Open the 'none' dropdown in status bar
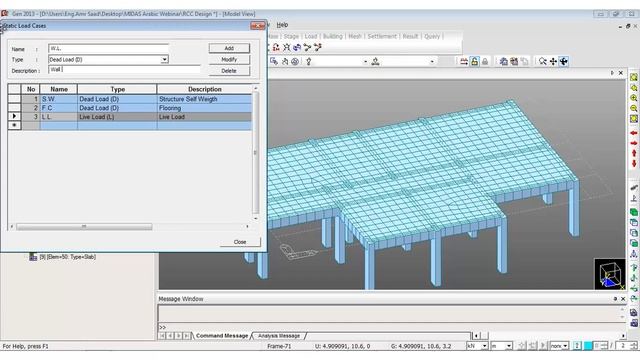The height and width of the screenshot is (360, 640). 565,346
